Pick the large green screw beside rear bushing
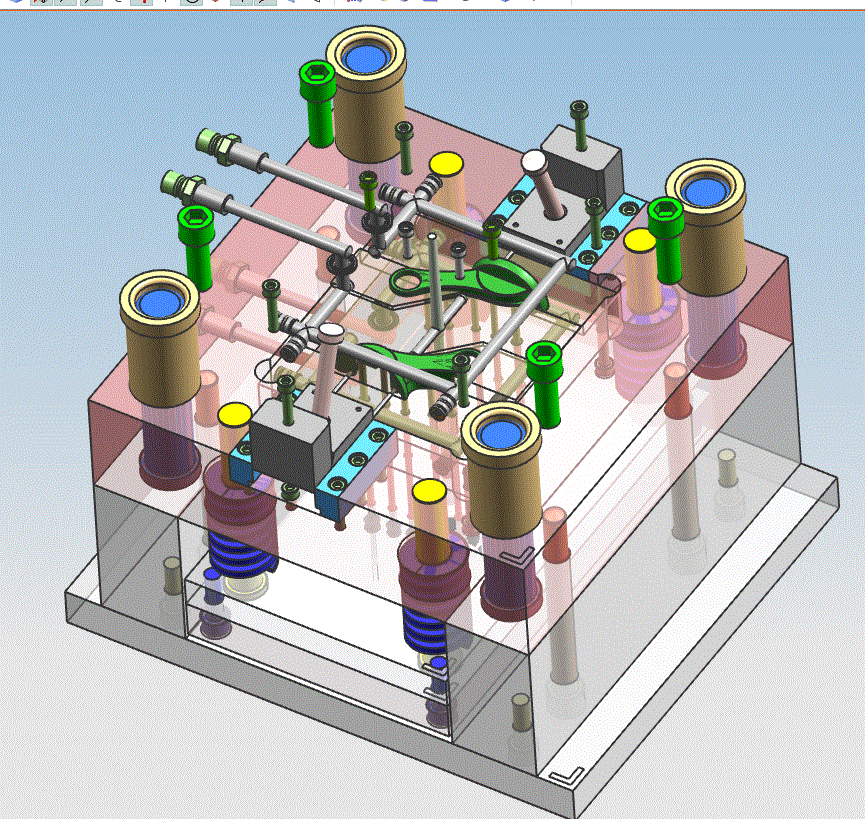Screen dimensions: 865x819 coord(317,104)
